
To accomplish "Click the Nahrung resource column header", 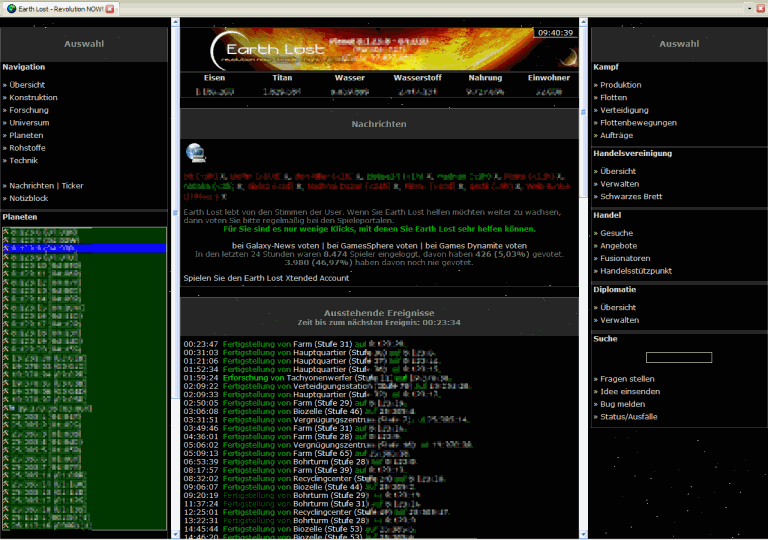I will tap(485, 77).
